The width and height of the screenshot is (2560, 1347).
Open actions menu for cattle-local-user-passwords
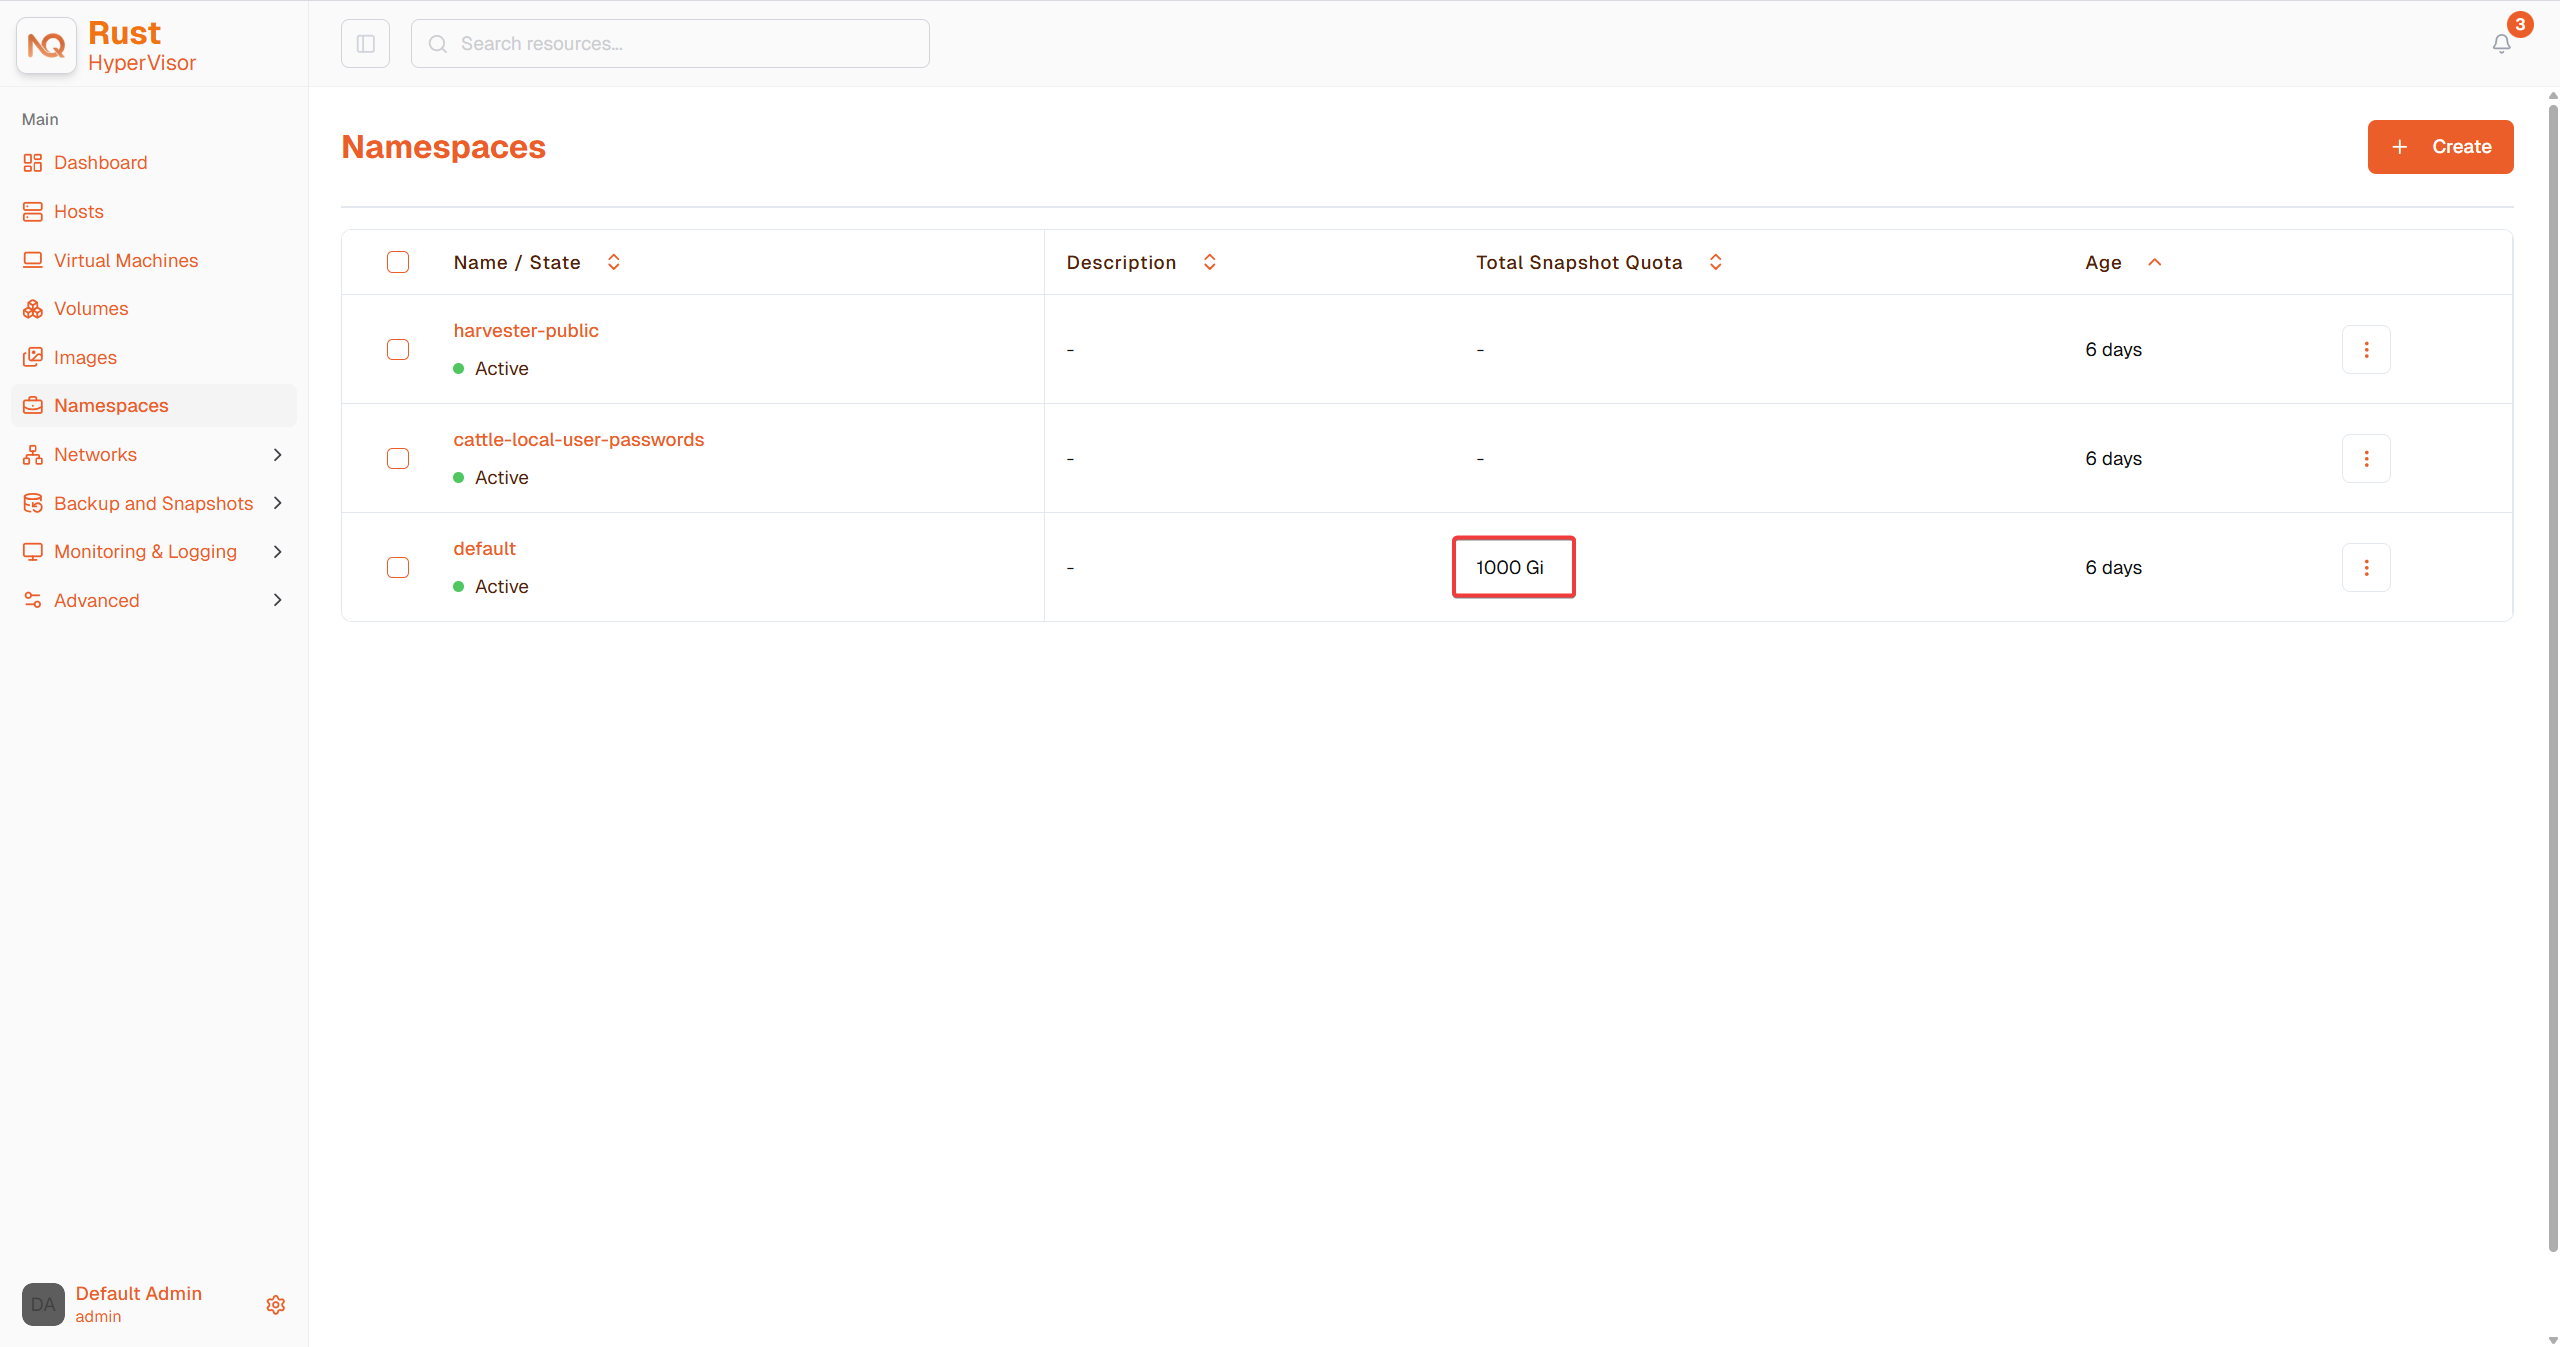pyautogui.click(x=2366, y=459)
